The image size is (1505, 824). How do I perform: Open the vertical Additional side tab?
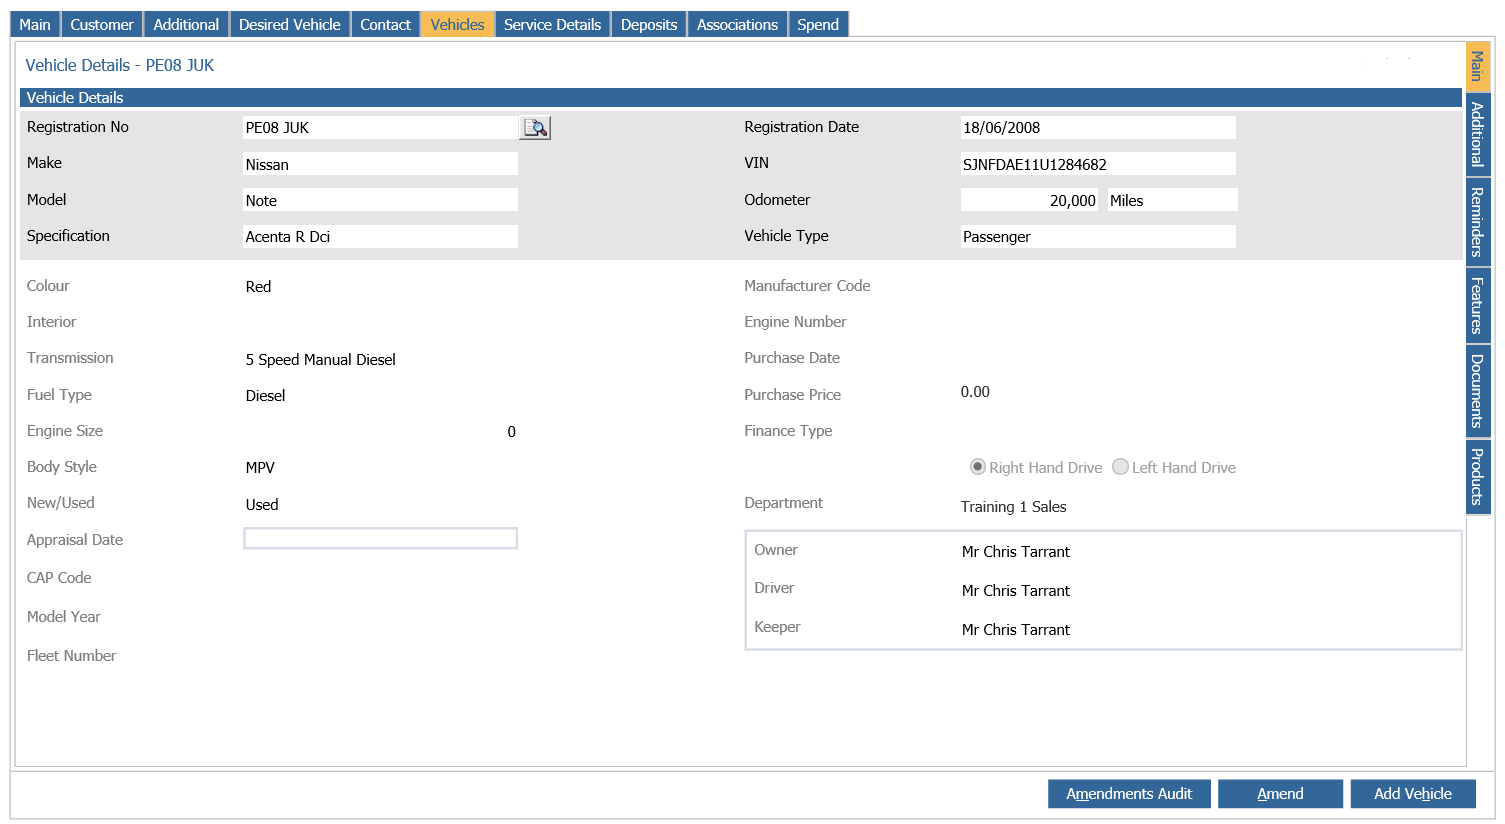coord(1478,134)
